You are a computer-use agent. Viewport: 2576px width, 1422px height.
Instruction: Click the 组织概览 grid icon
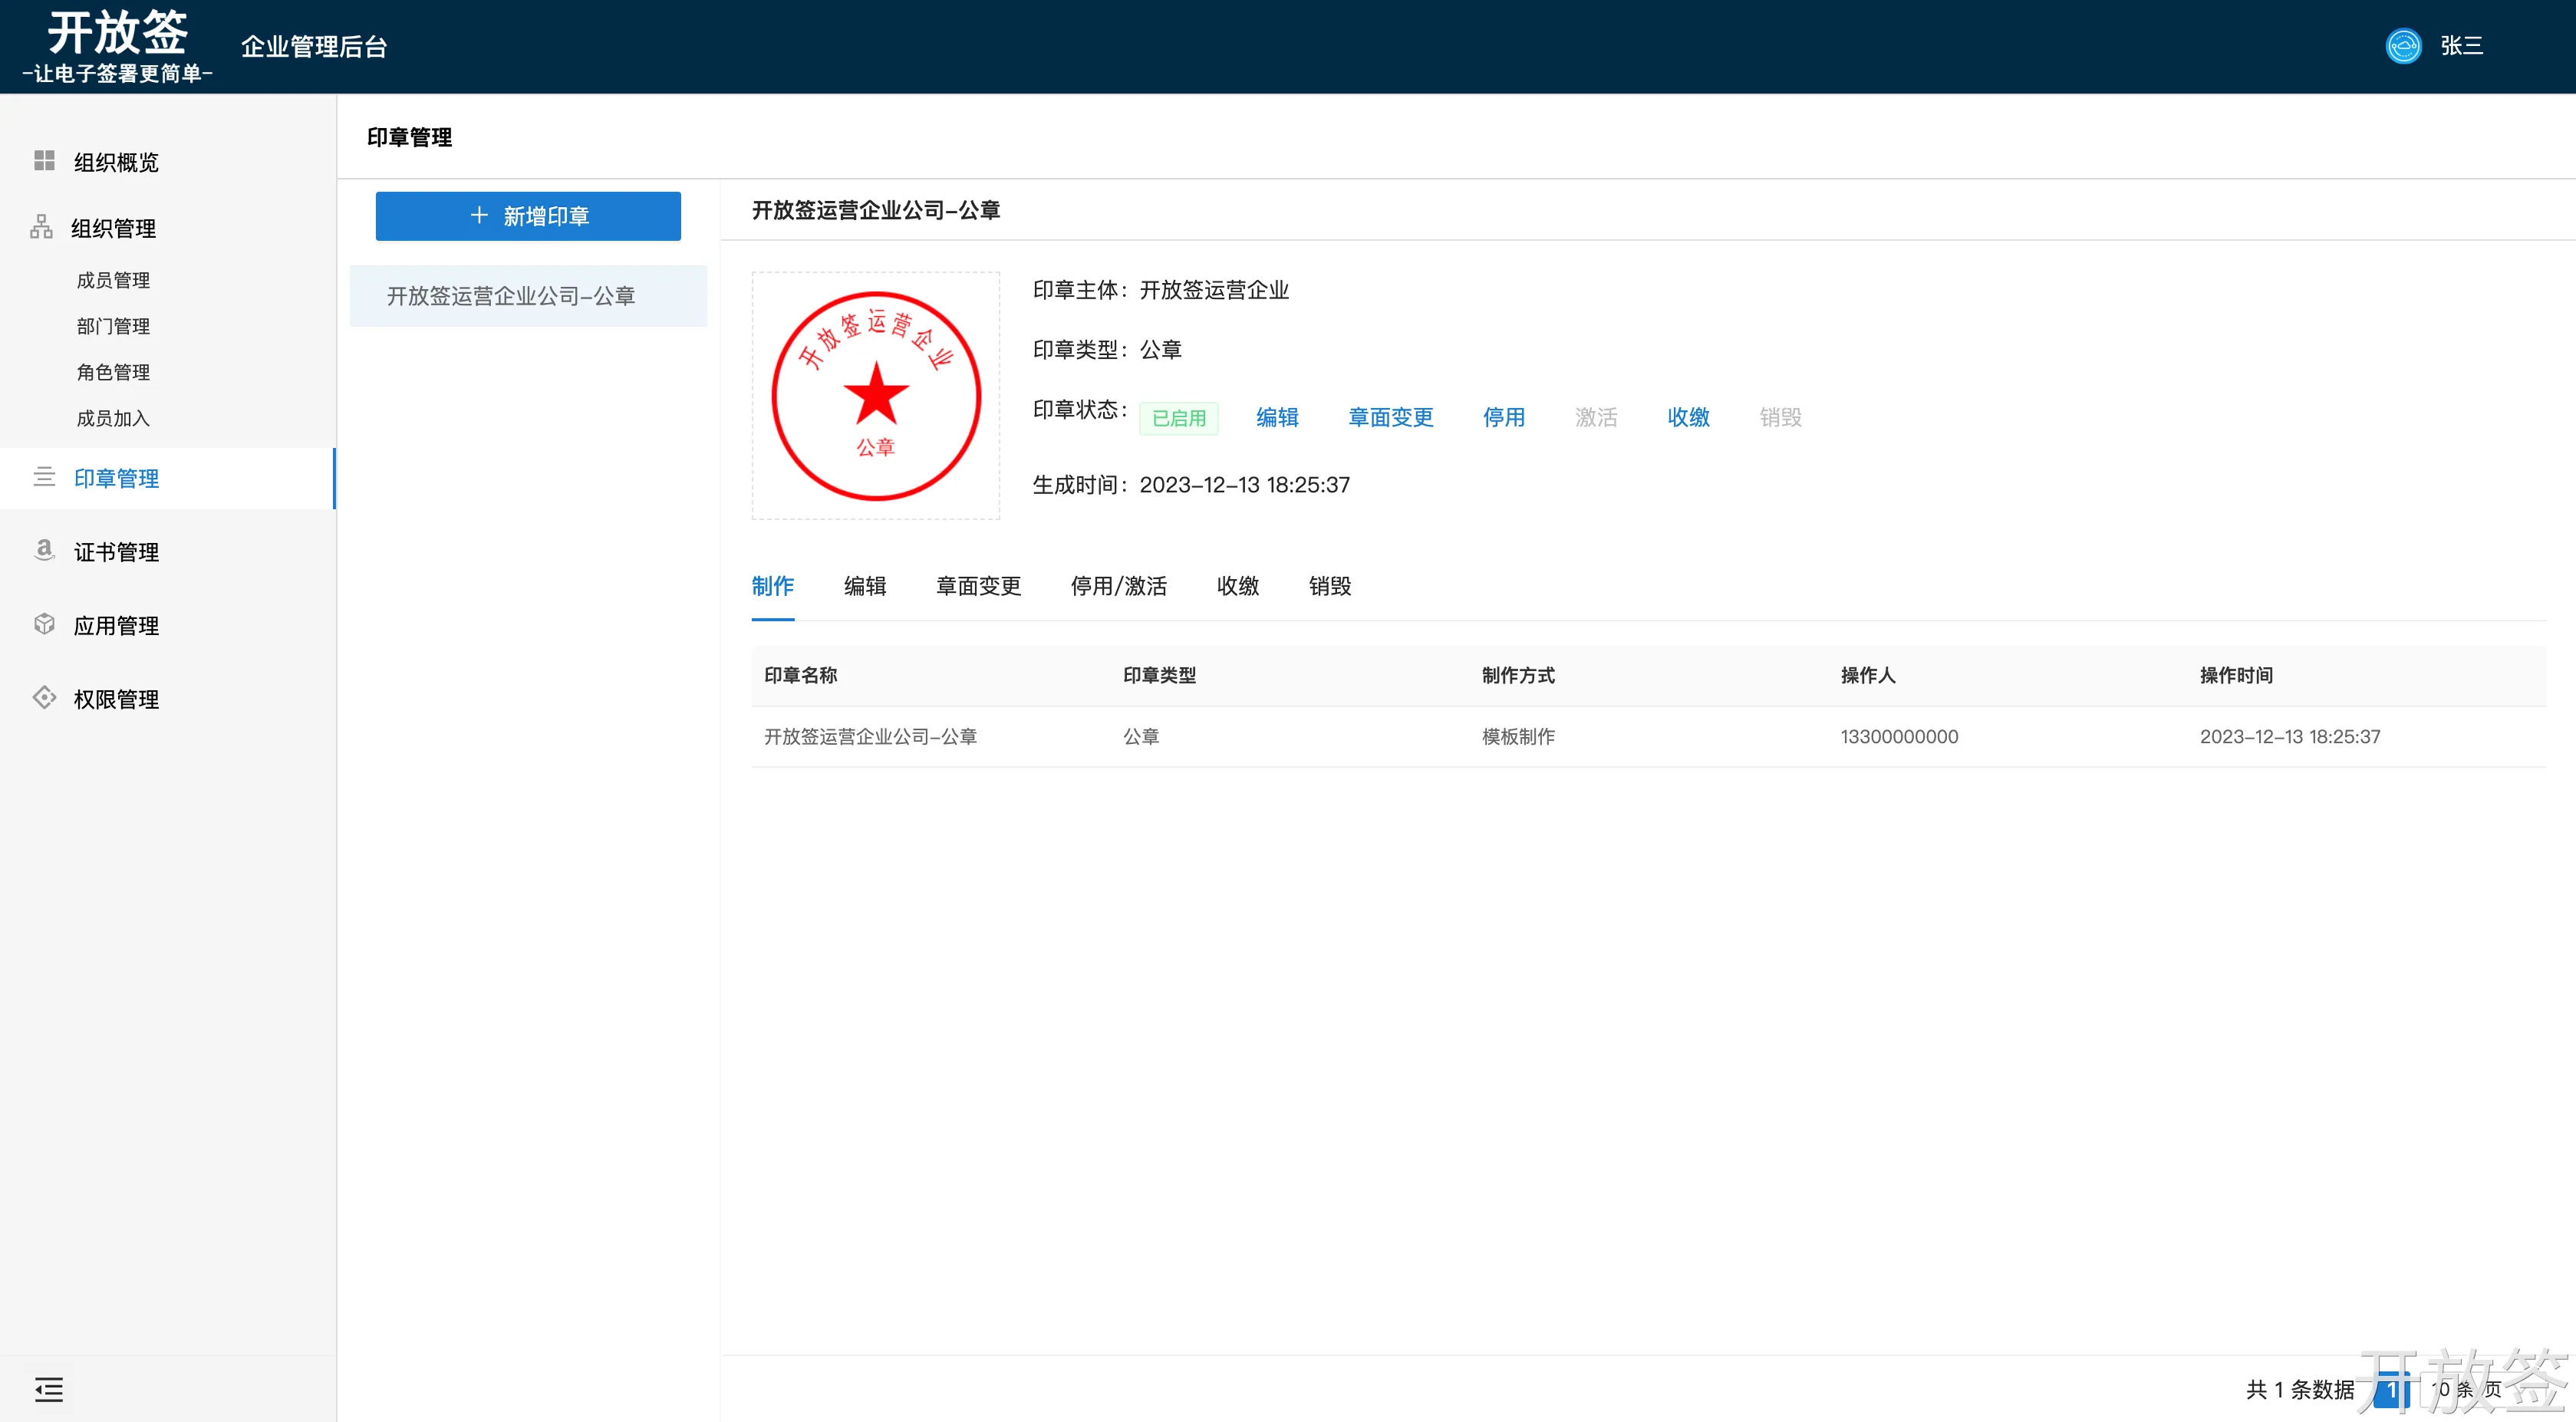[44, 161]
